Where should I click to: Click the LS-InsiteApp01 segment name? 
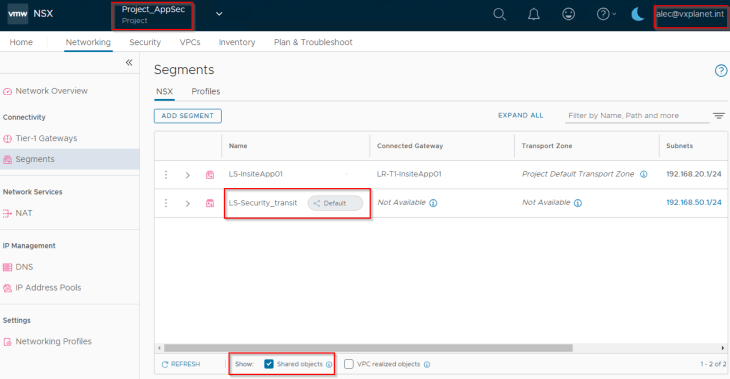click(x=256, y=174)
